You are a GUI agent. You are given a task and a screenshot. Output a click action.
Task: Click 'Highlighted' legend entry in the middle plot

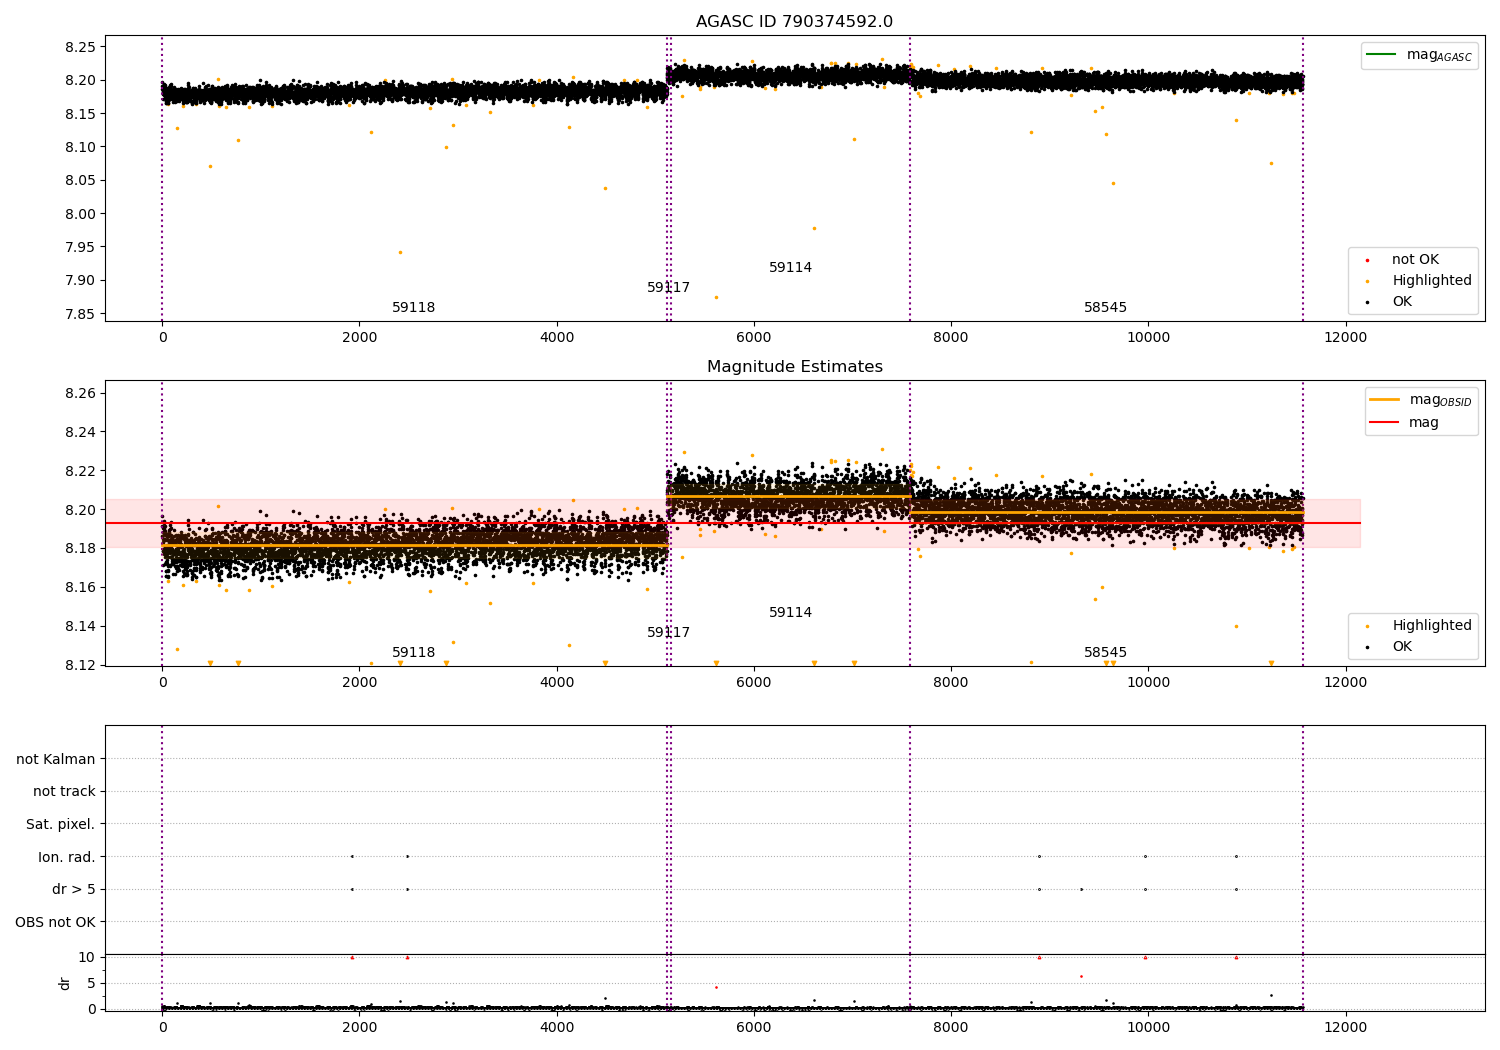pyautogui.click(x=1420, y=626)
